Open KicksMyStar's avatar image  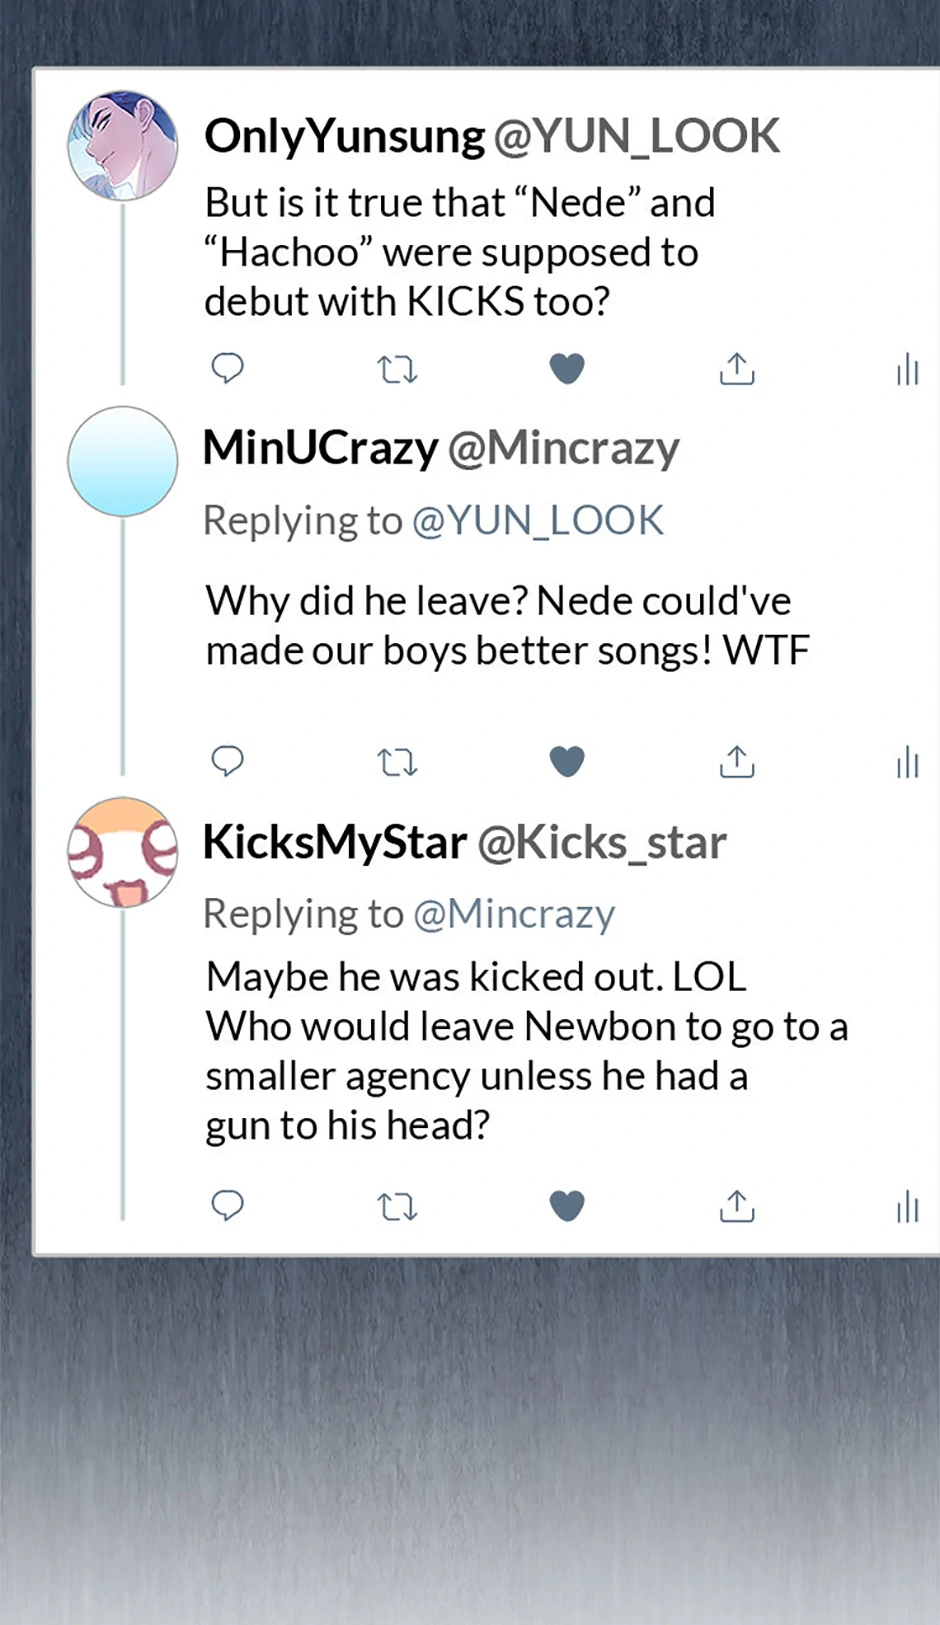(x=122, y=852)
